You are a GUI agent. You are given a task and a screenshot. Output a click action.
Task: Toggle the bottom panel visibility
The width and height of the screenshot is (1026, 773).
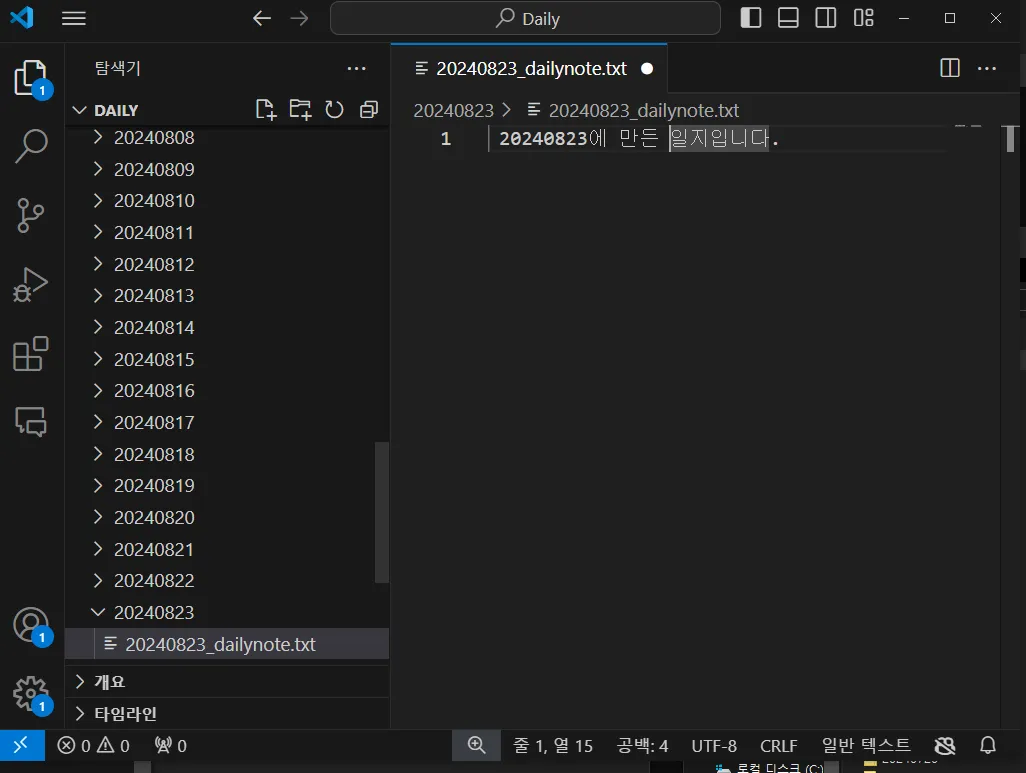[x=788, y=18]
